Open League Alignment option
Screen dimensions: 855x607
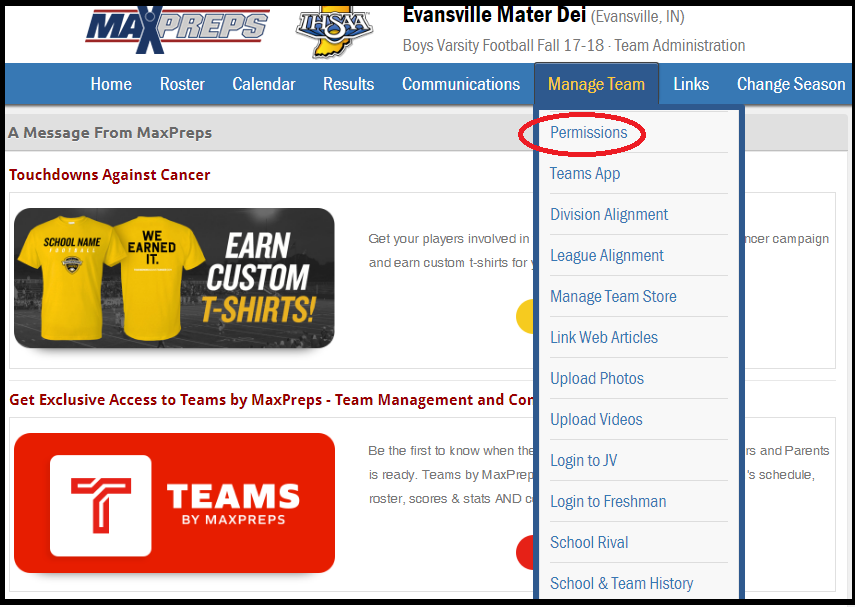pos(607,255)
